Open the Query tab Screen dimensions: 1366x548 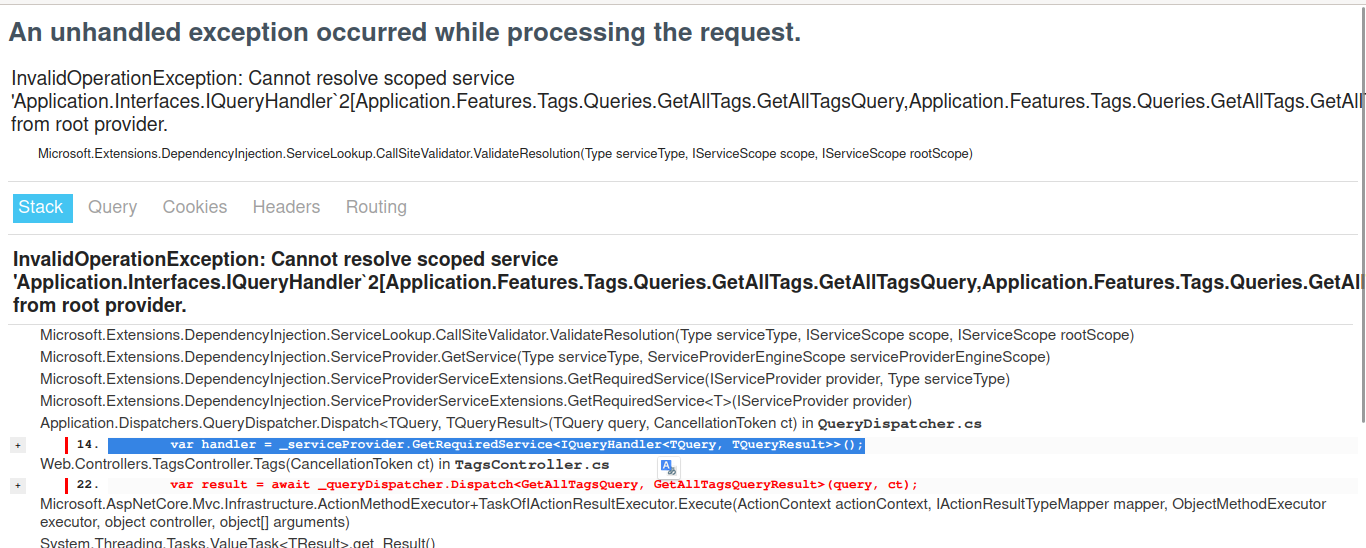[112, 207]
